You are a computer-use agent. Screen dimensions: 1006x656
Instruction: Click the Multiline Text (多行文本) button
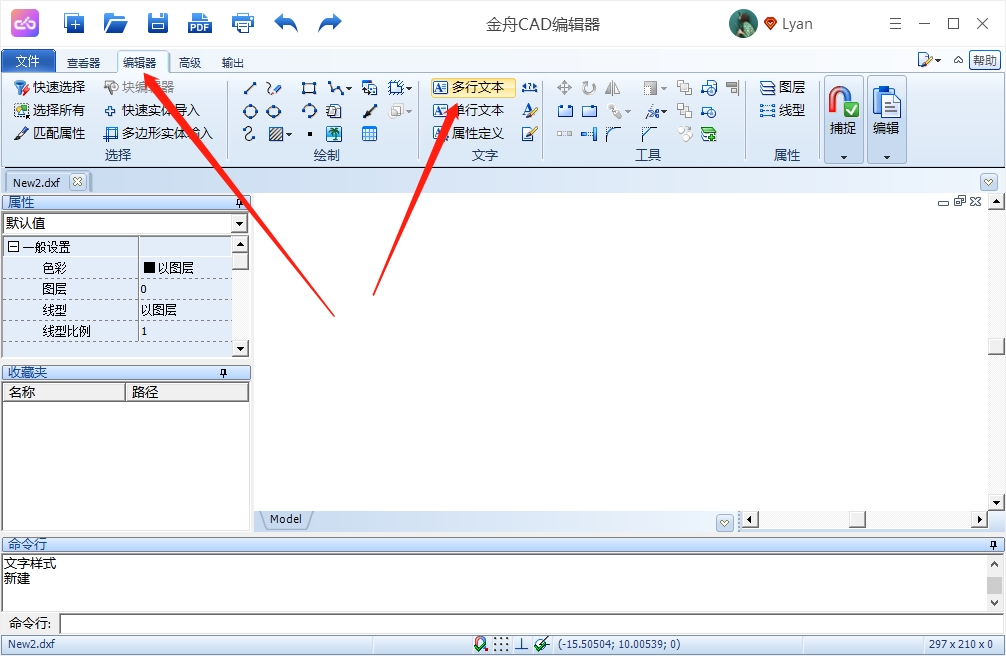click(473, 87)
